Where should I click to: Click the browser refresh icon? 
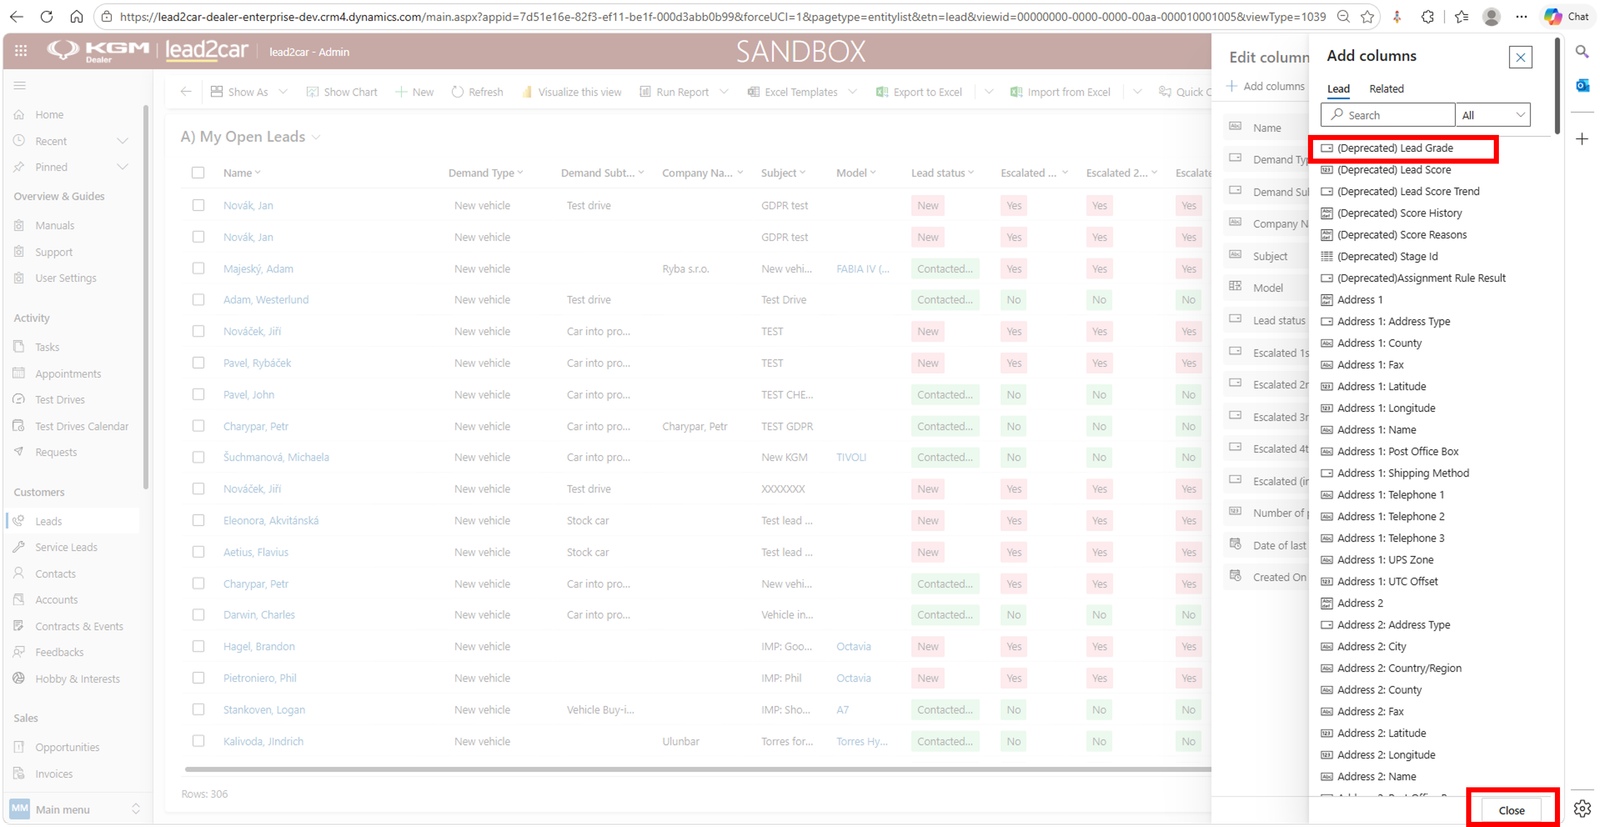(x=47, y=17)
